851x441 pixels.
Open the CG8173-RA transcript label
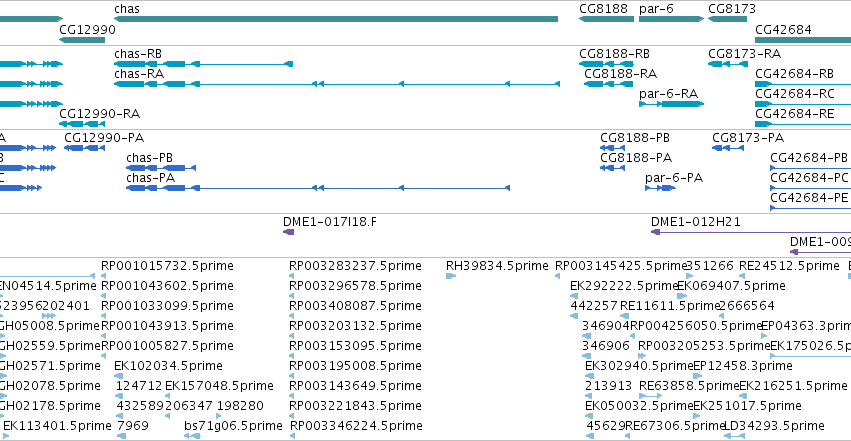tap(745, 54)
